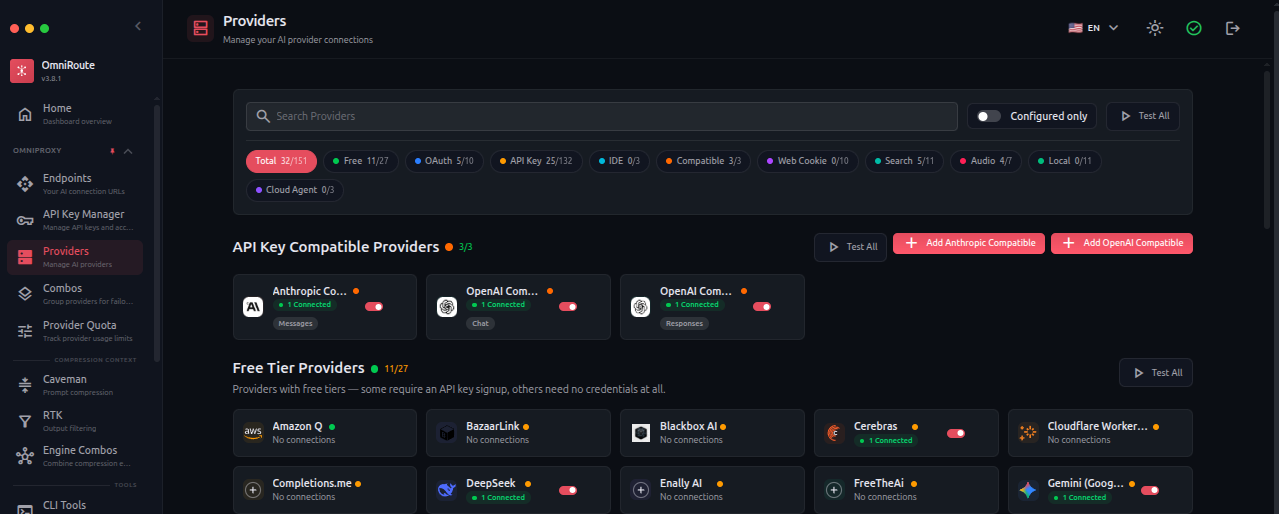Toggle the Gemini provider switch

click(x=1150, y=490)
